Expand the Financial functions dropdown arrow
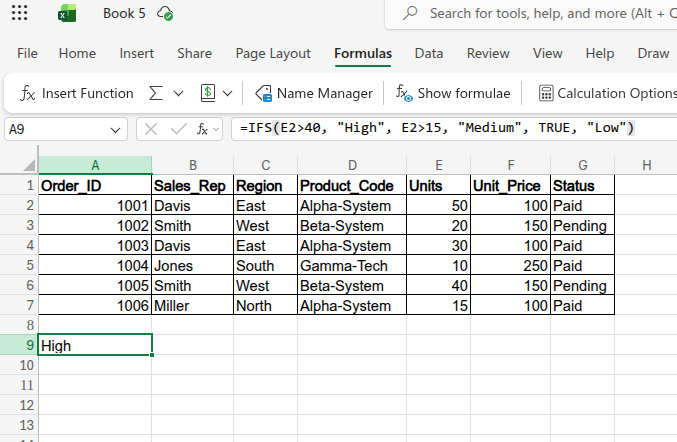 click(x=228, y=93)
